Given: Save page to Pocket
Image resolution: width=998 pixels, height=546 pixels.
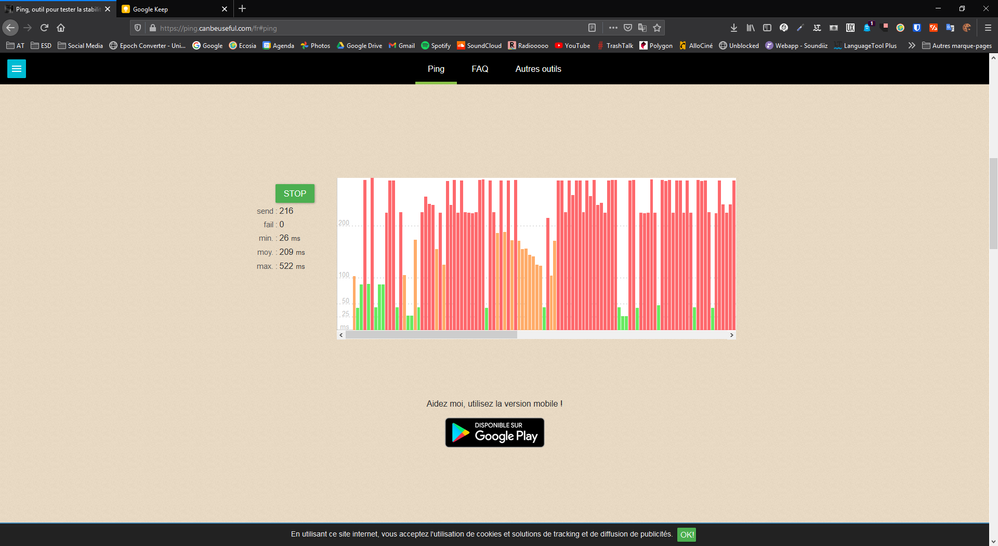Looking at the screenshot, I should (627, 28).
